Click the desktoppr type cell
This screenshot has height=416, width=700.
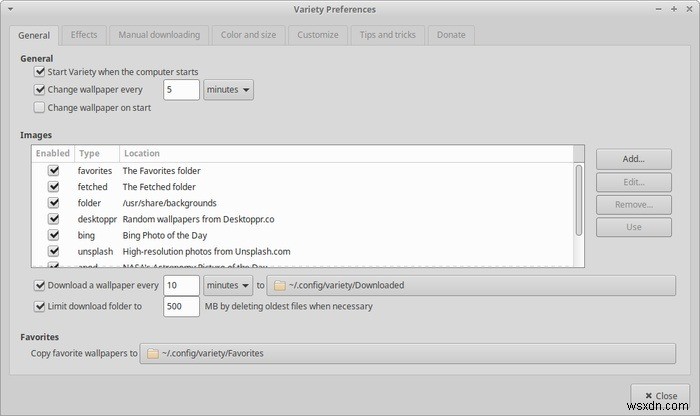[97, 219]
